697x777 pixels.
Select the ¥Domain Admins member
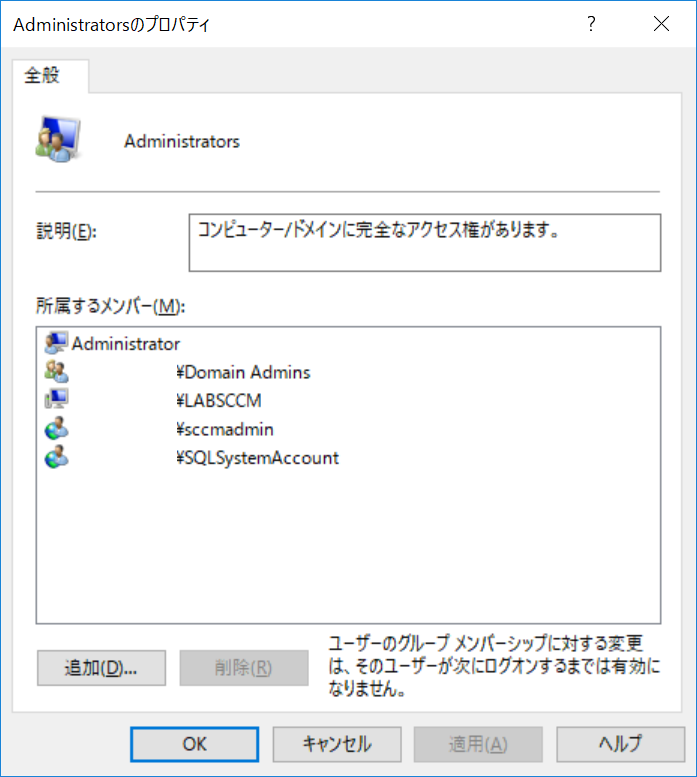[243, 372]
